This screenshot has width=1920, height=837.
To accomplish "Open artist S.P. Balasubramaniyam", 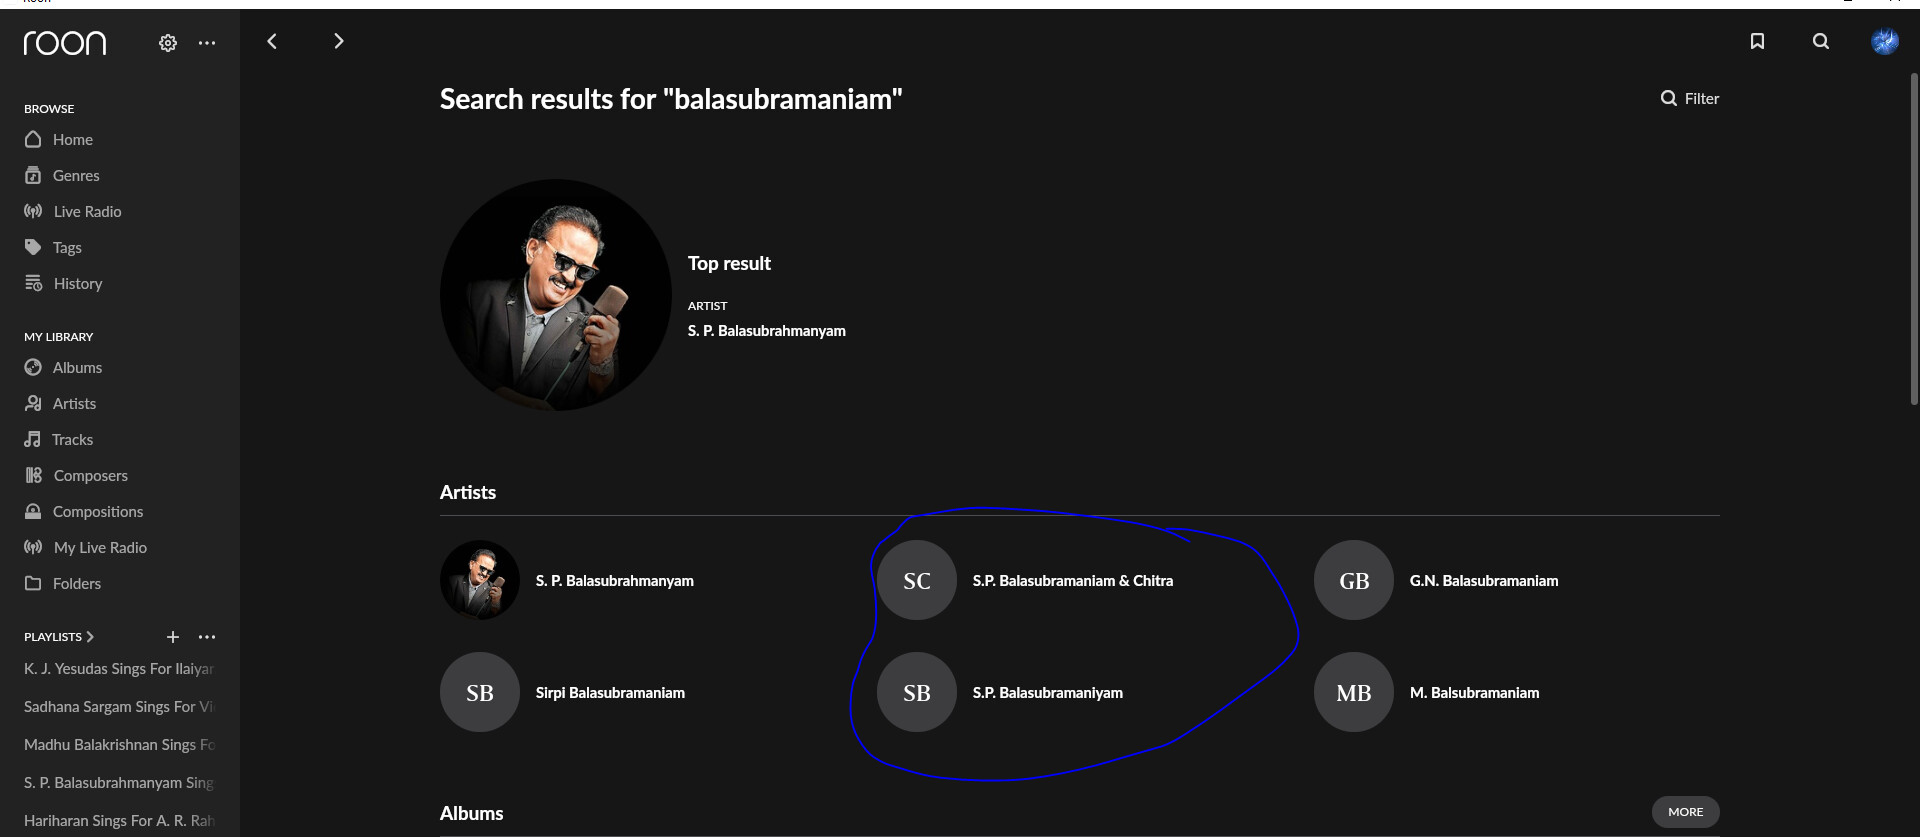I will [1047, 693].
